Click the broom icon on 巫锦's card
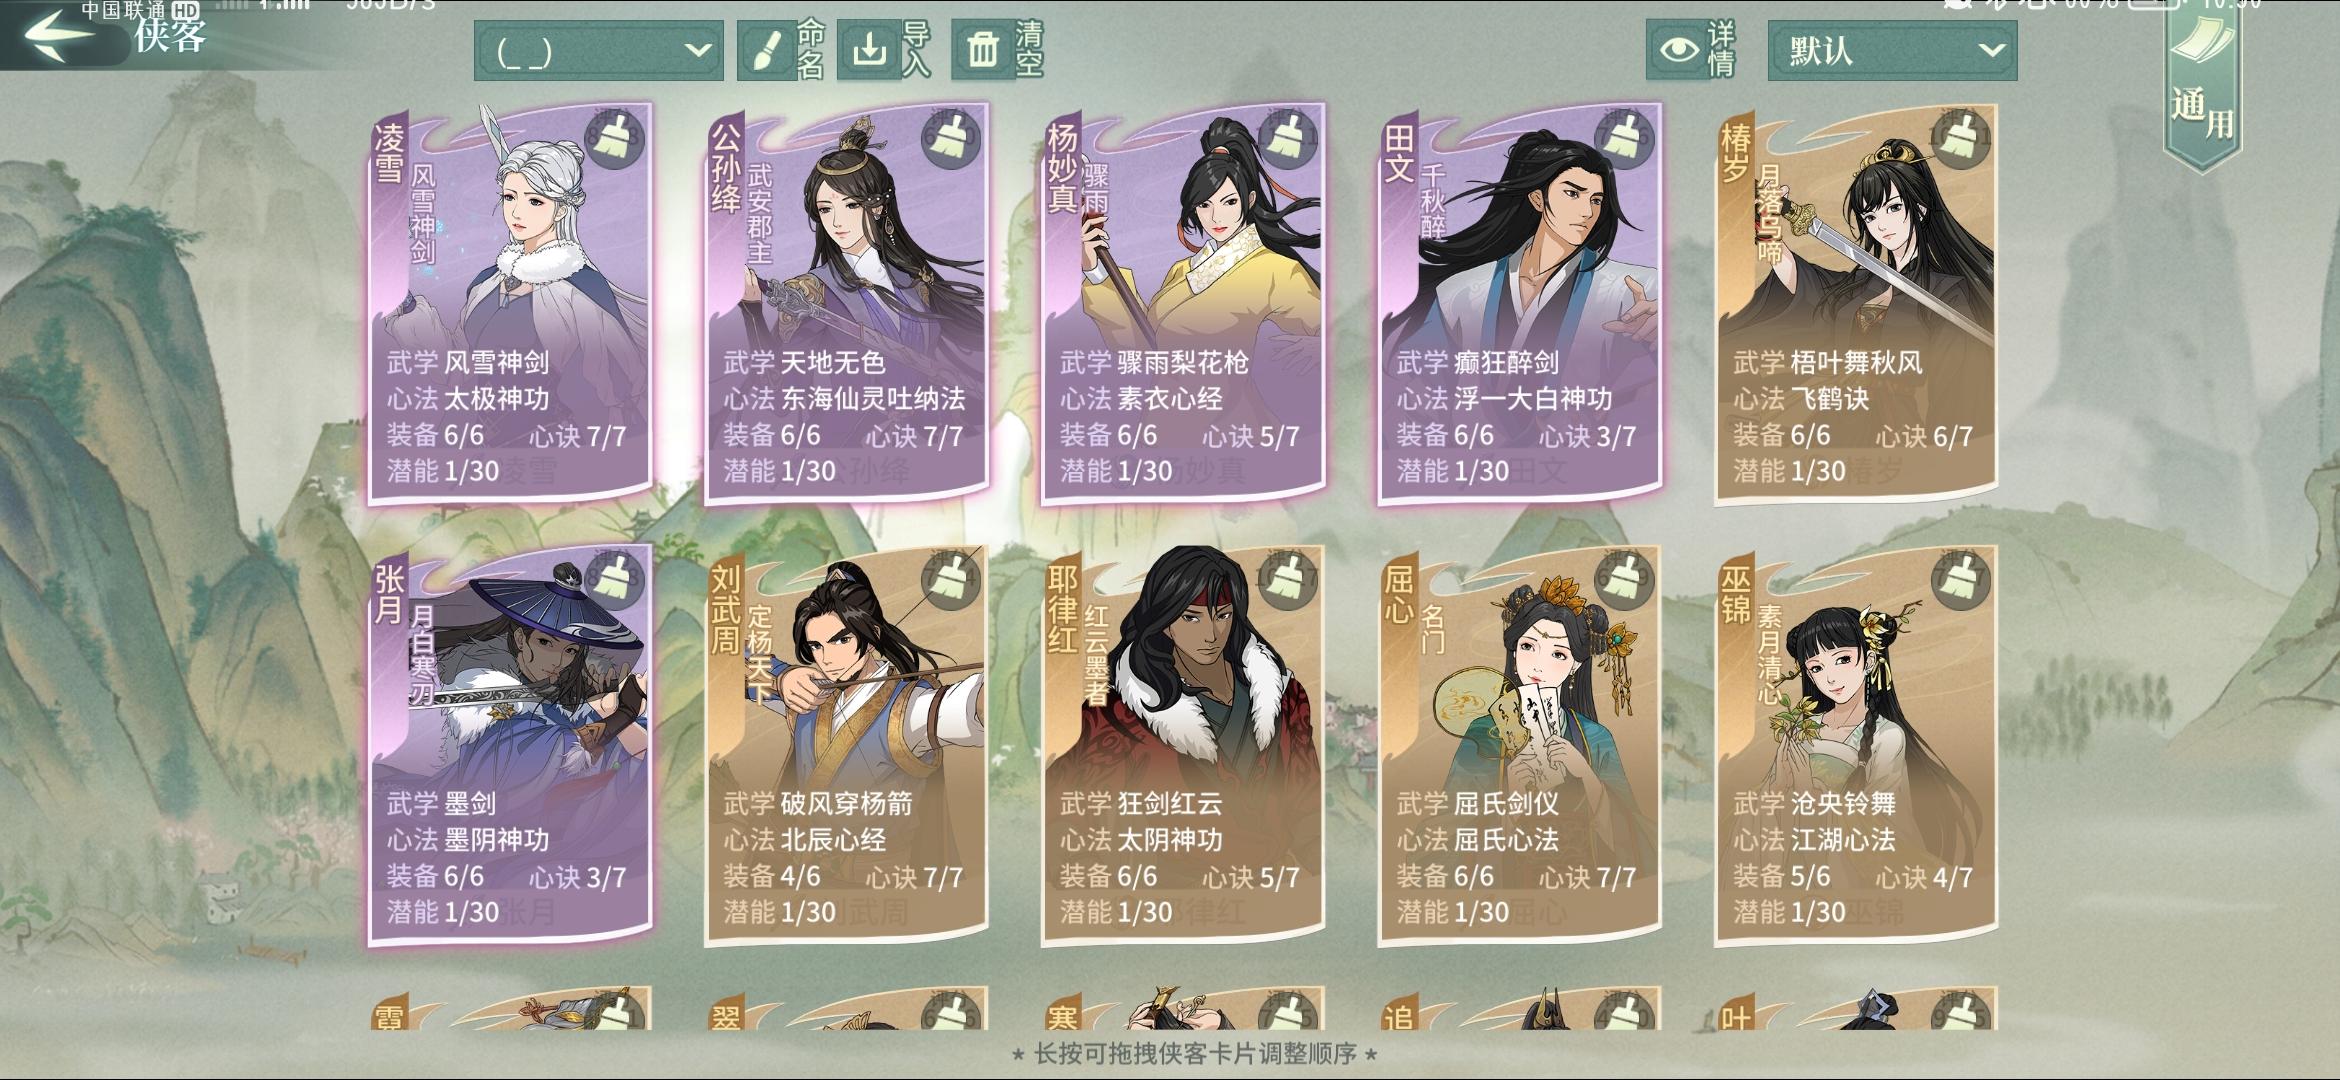 (1963, 580)
